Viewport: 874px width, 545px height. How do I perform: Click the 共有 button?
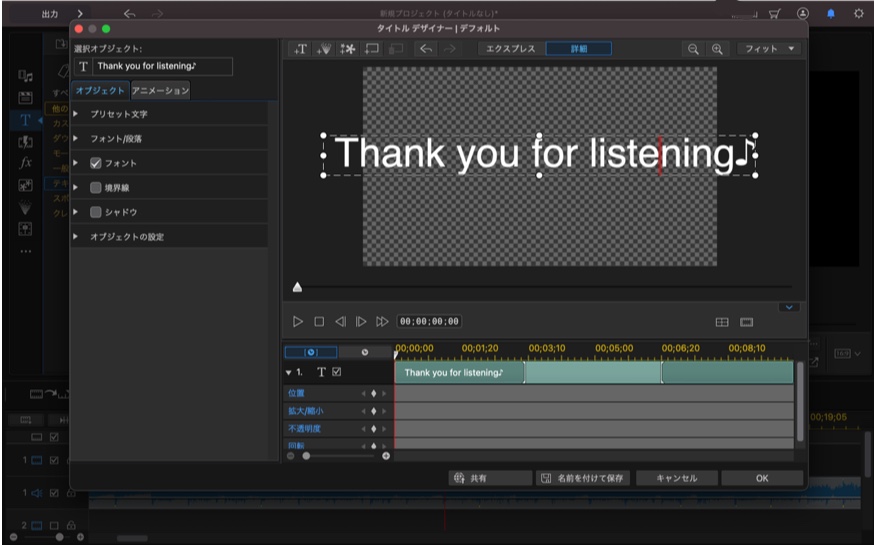click(x=490, y=478)
